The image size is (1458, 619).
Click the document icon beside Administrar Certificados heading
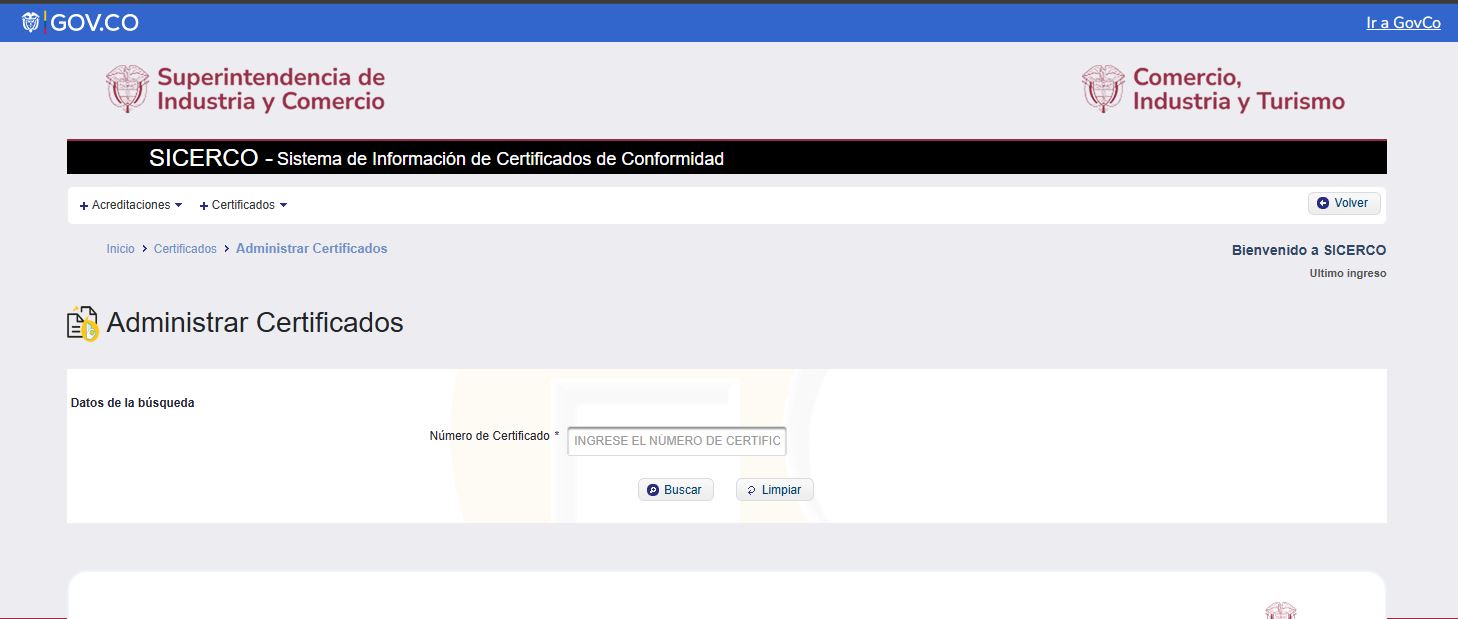(x=83, y=324)
